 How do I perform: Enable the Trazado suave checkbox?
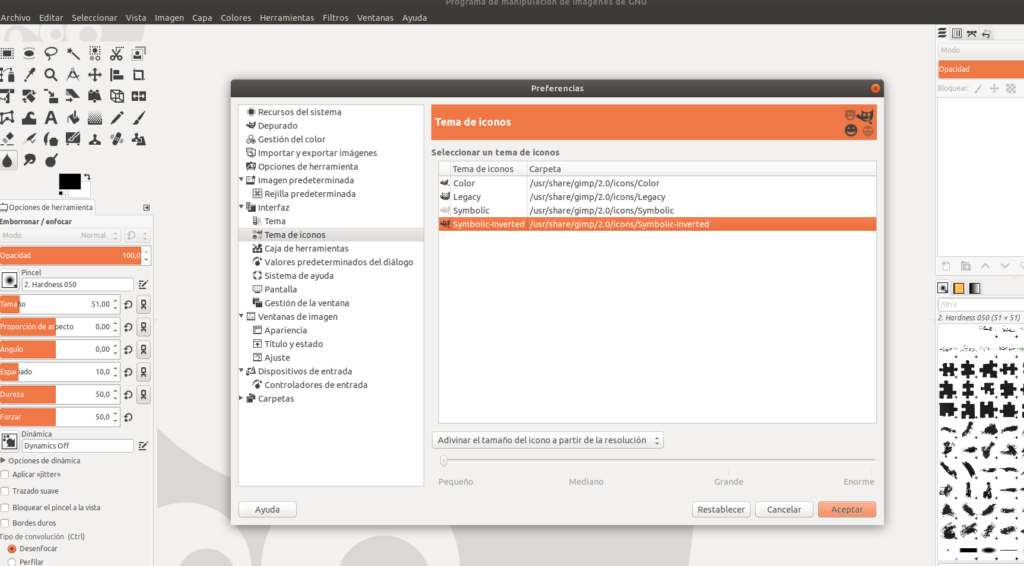click(x=5, y=491)
